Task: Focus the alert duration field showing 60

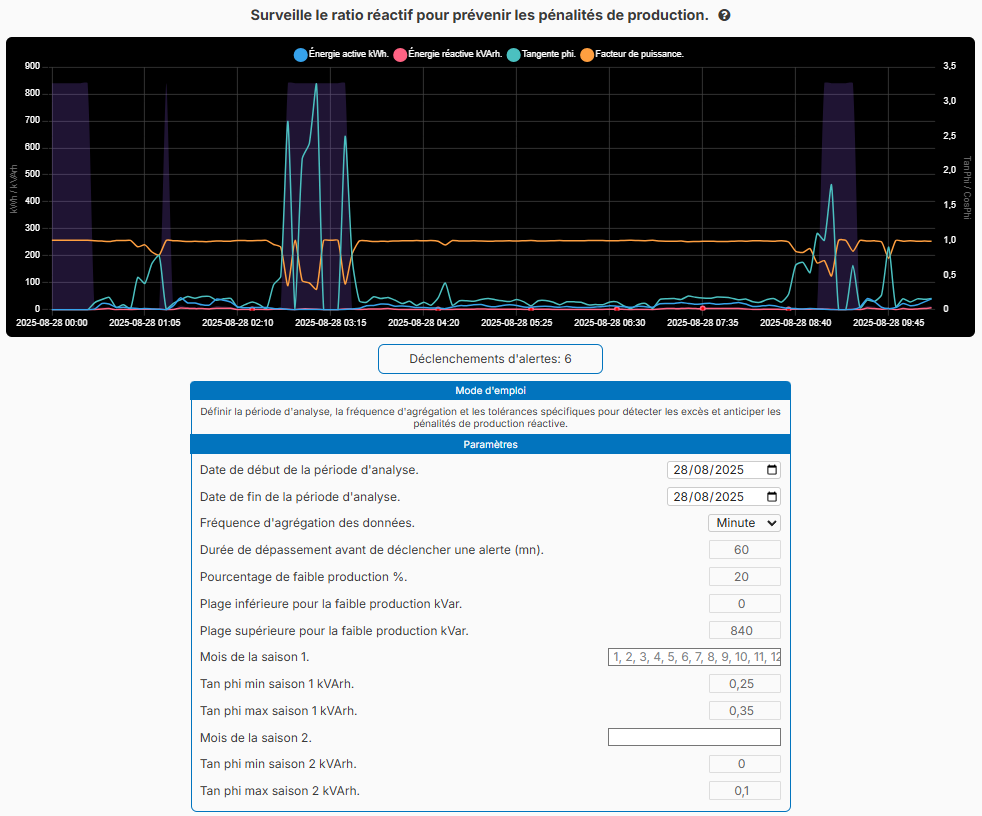Action: click(745, 550)
